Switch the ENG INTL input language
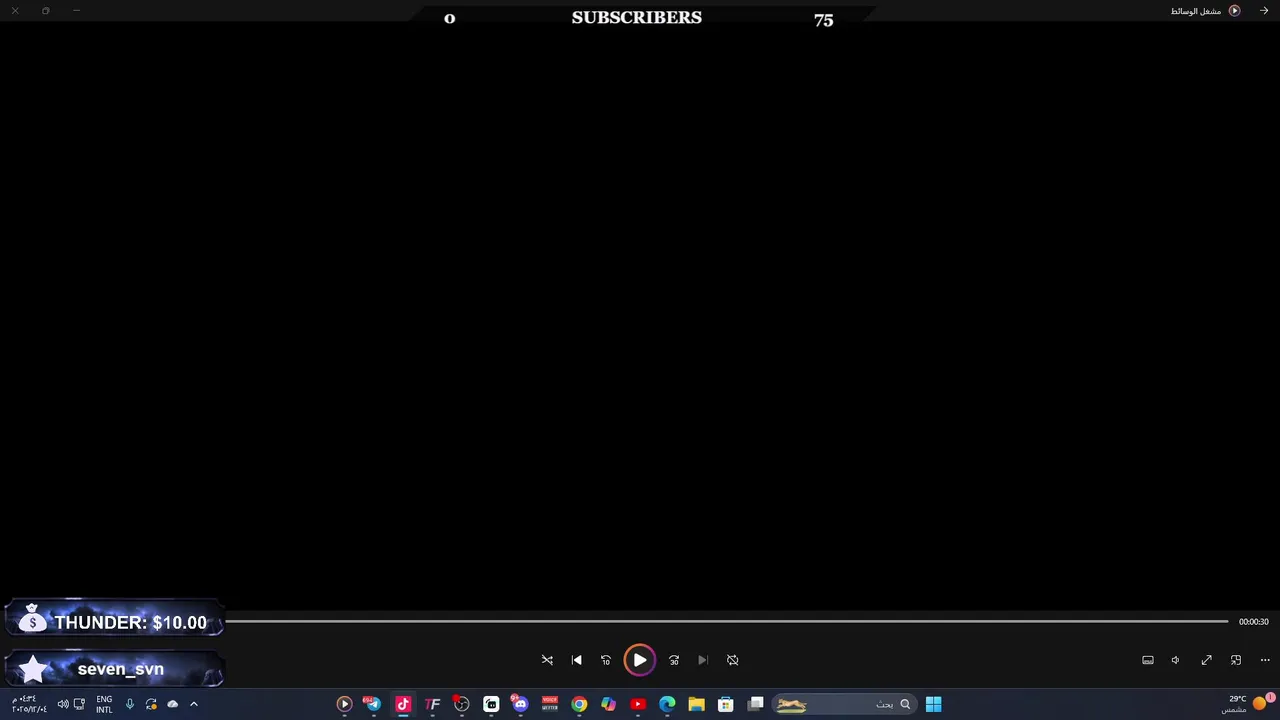The height and width of the screenshot is (720, 1280). [104, 704]
